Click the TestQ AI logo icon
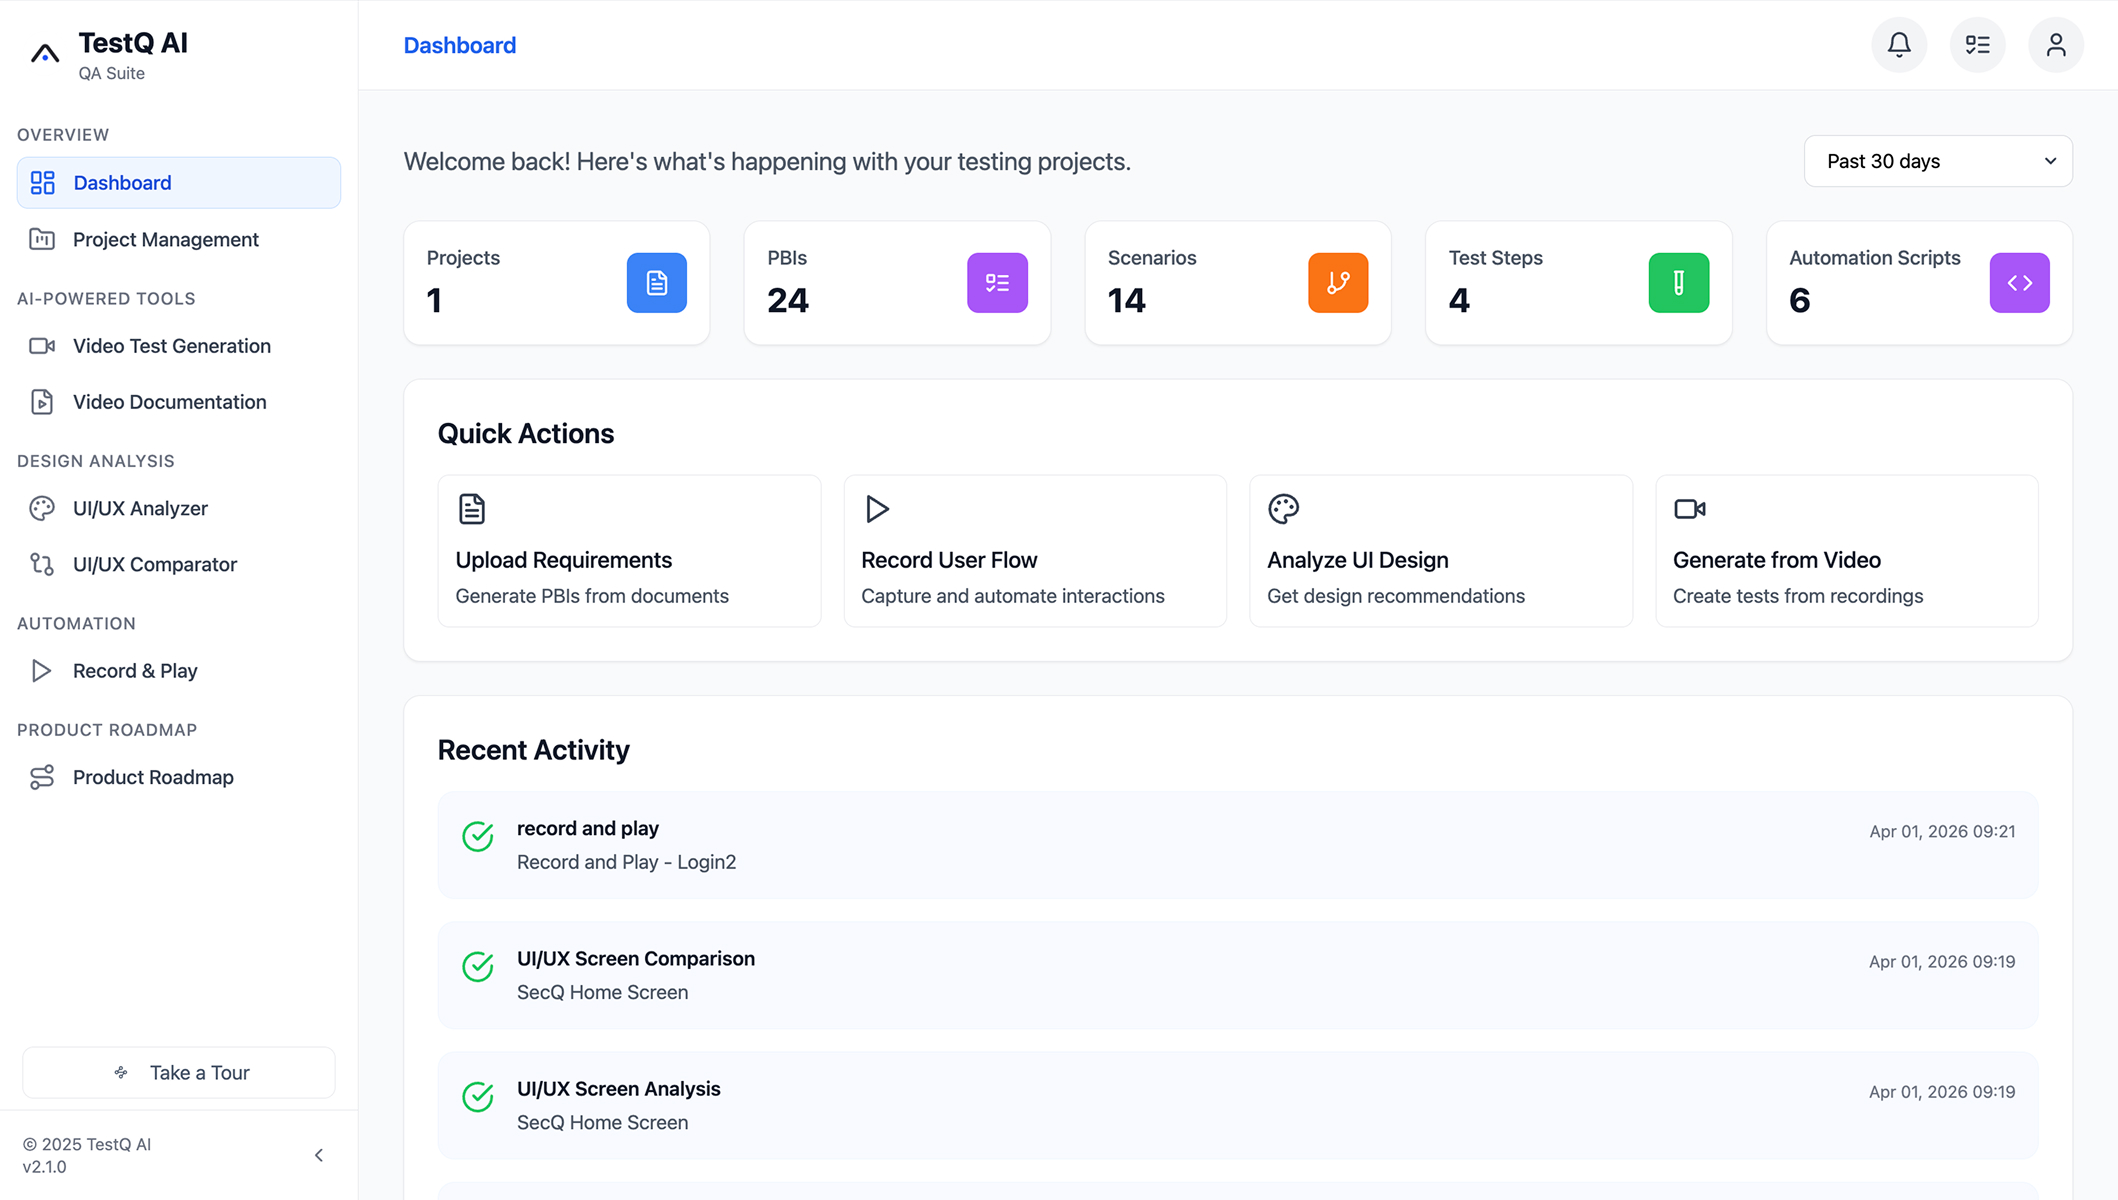Screen dimensions: 2118x1200 pos(45,53)
